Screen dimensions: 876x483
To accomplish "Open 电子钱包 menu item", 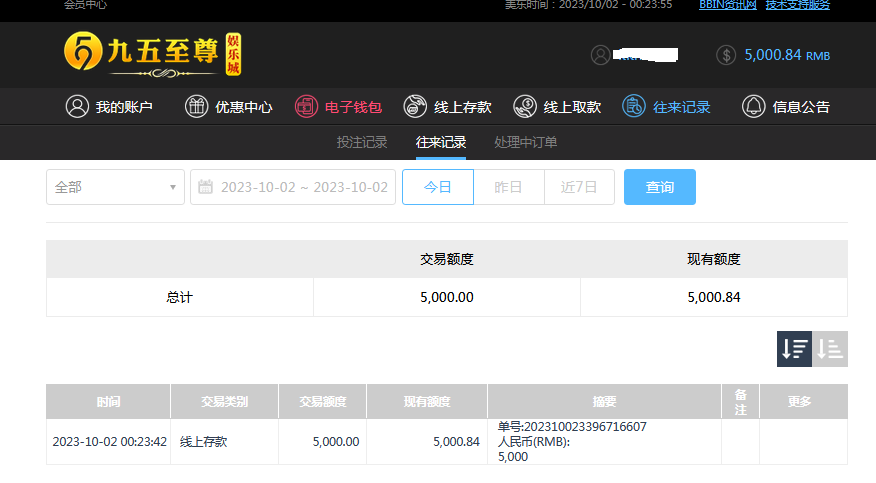I will (x=354, y=107).
